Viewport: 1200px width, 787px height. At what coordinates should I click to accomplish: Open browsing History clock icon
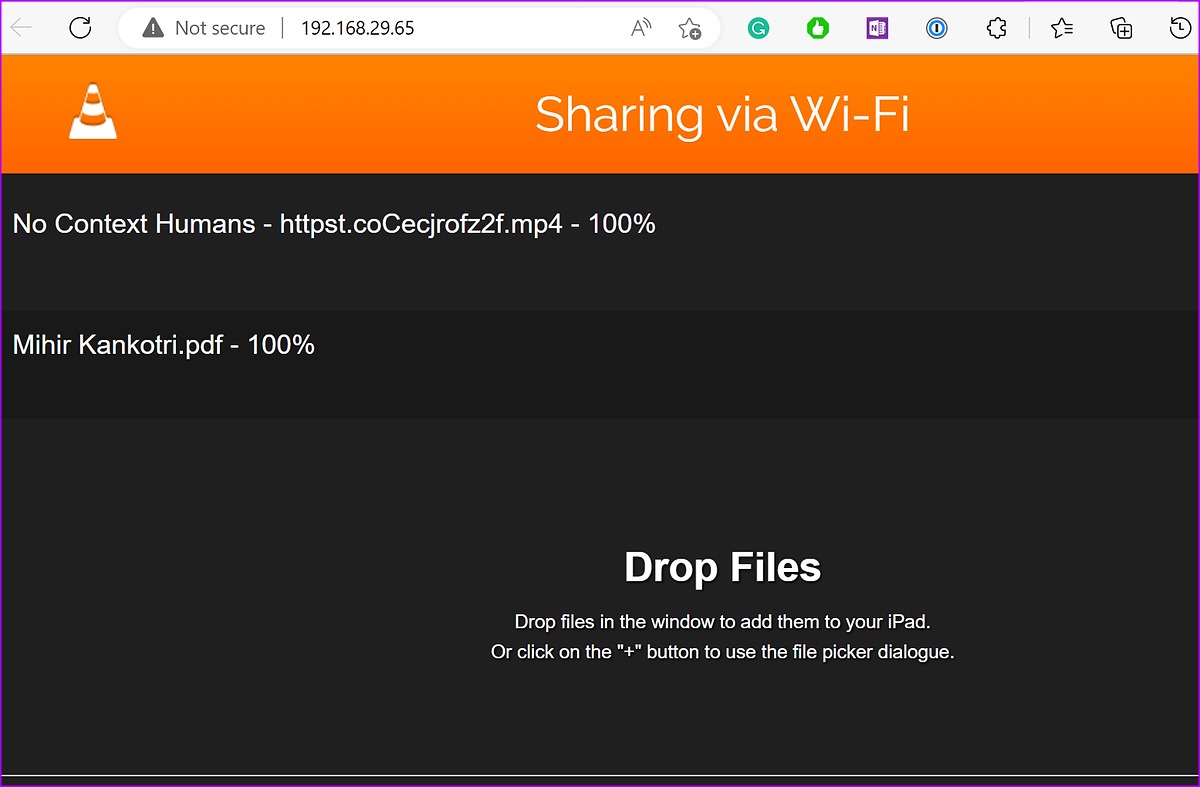[x=1179, y=28]
